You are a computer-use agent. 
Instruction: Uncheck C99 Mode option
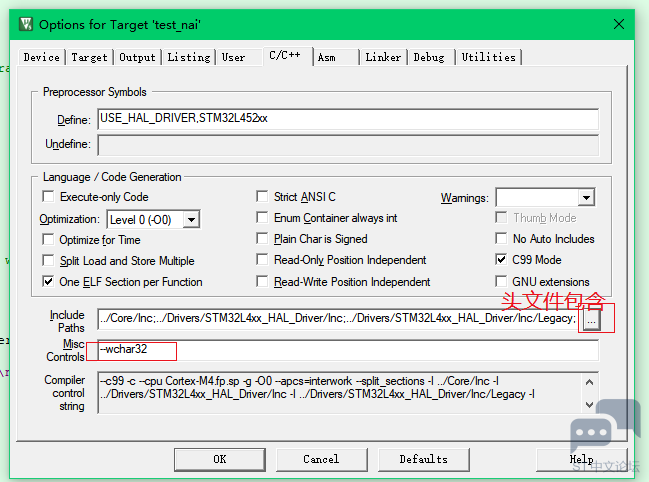tap(501, 259)
